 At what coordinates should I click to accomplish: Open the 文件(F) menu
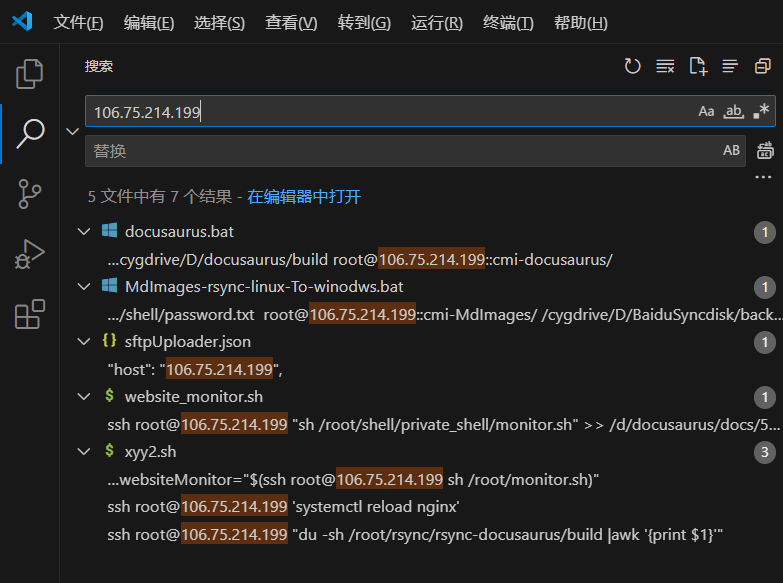pos(78,22)
